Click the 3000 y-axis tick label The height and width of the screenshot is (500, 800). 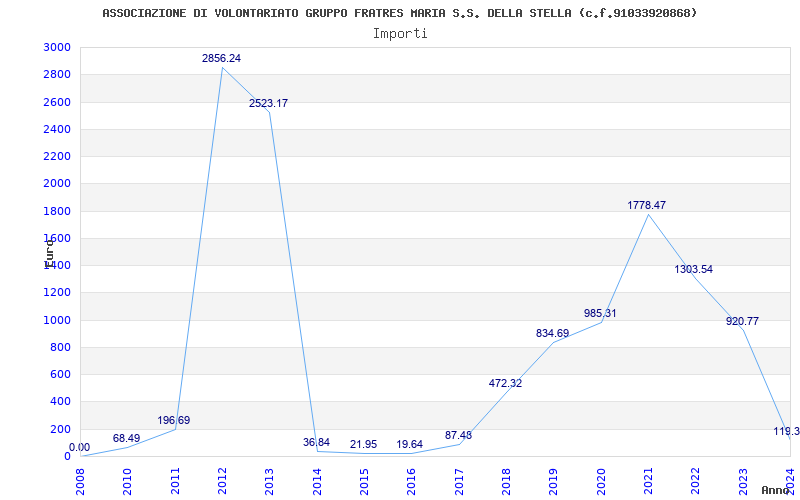point(58,47)
